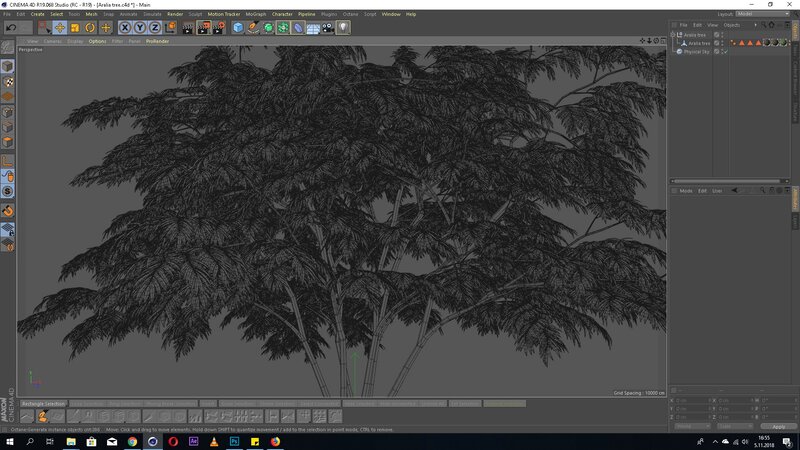Select the Move tool

[x=60, y=28]
